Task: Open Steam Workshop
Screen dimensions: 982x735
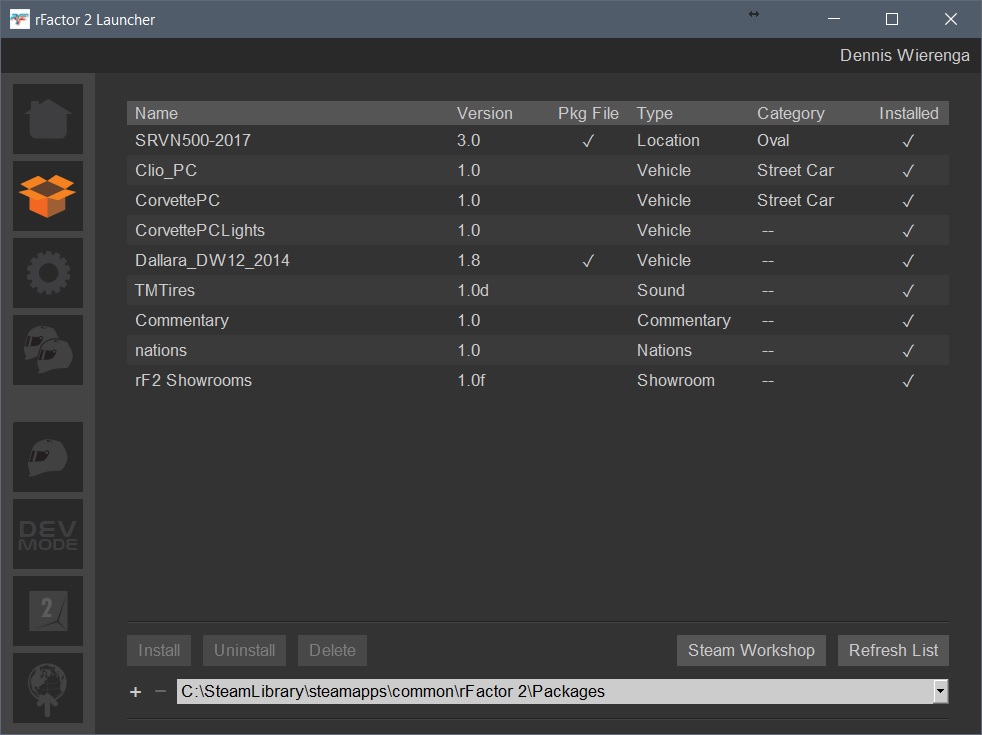Action: tap(751, 650)
